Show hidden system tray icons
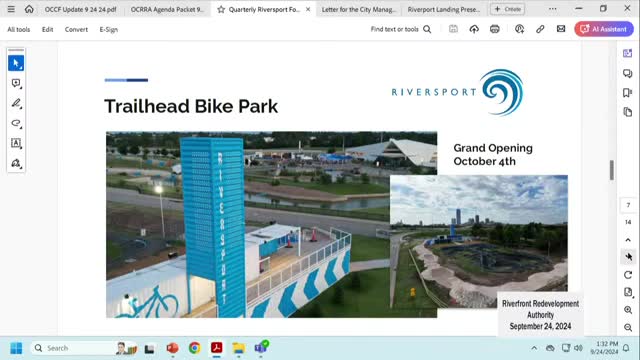The height and width of the screenshot is (360, 640). pos(534,348)
